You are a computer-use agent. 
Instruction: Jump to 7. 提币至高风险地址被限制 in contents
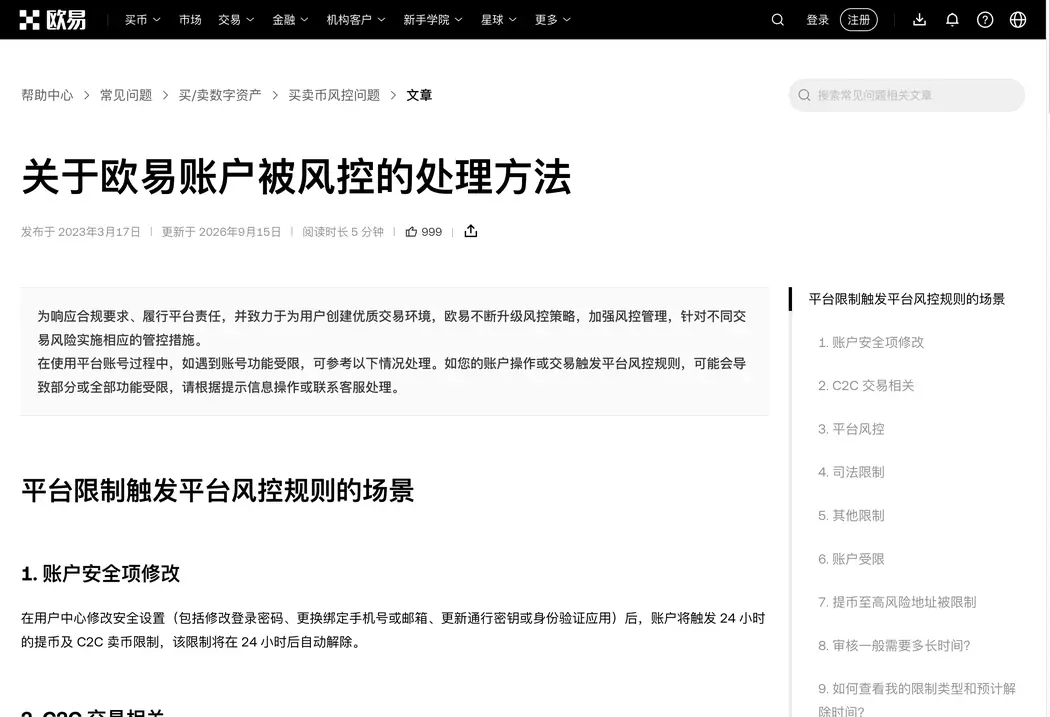tap(897, 602)
